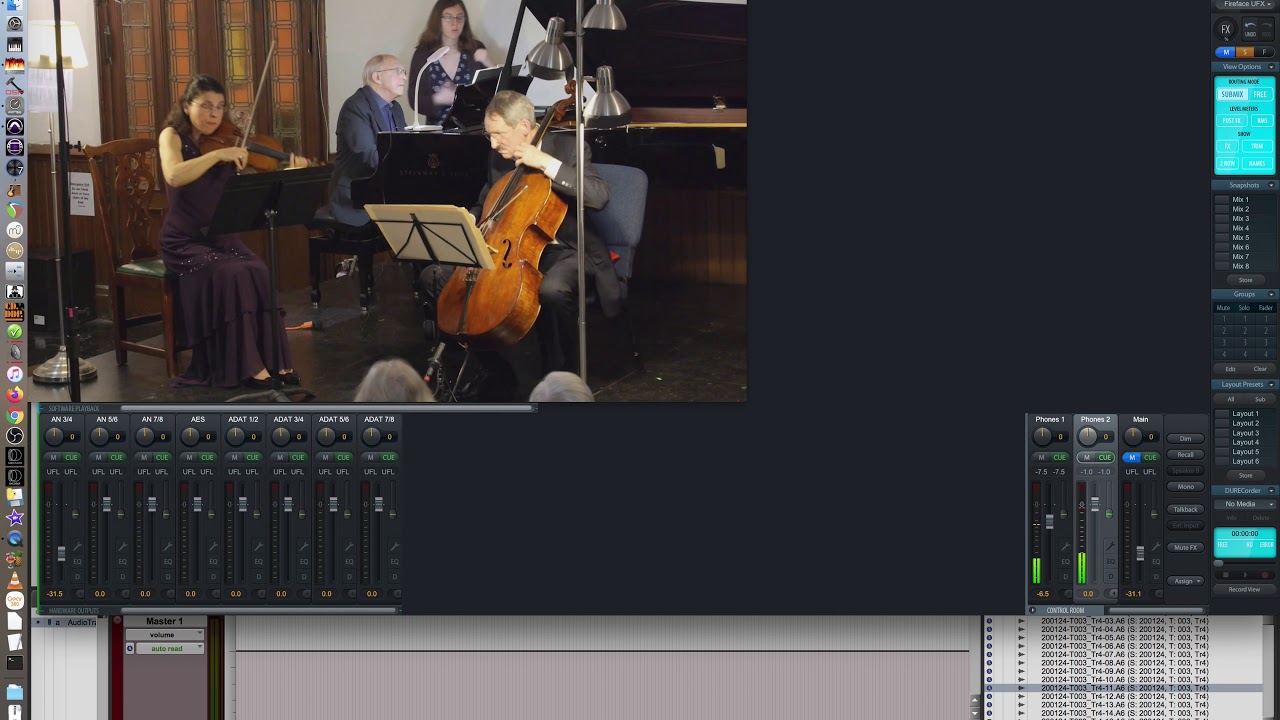
Task: Open the wrench settings for Main output
Action: click(x=1155, y=547)
